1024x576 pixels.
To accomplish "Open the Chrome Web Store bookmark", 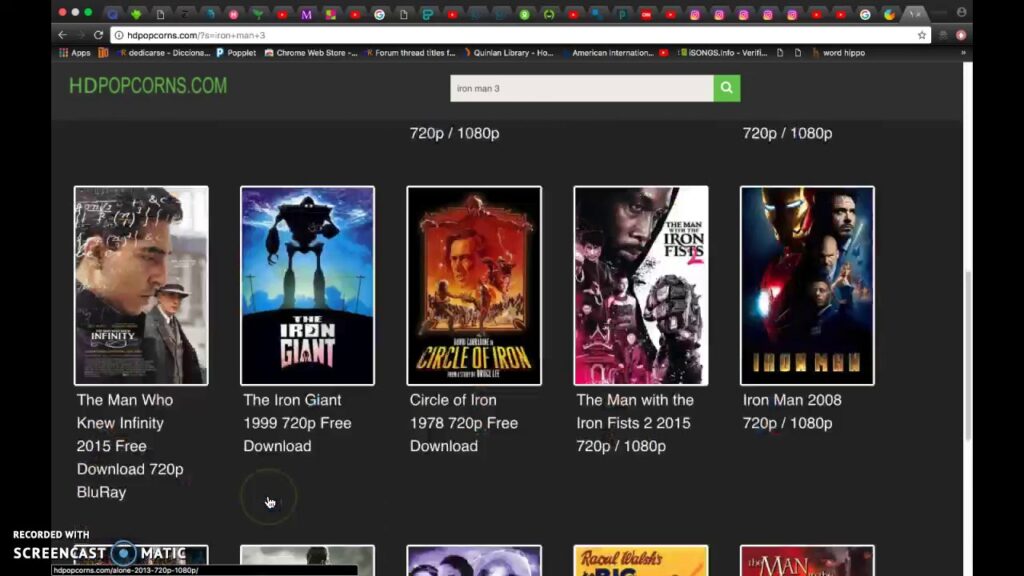I will click(311, 53).
